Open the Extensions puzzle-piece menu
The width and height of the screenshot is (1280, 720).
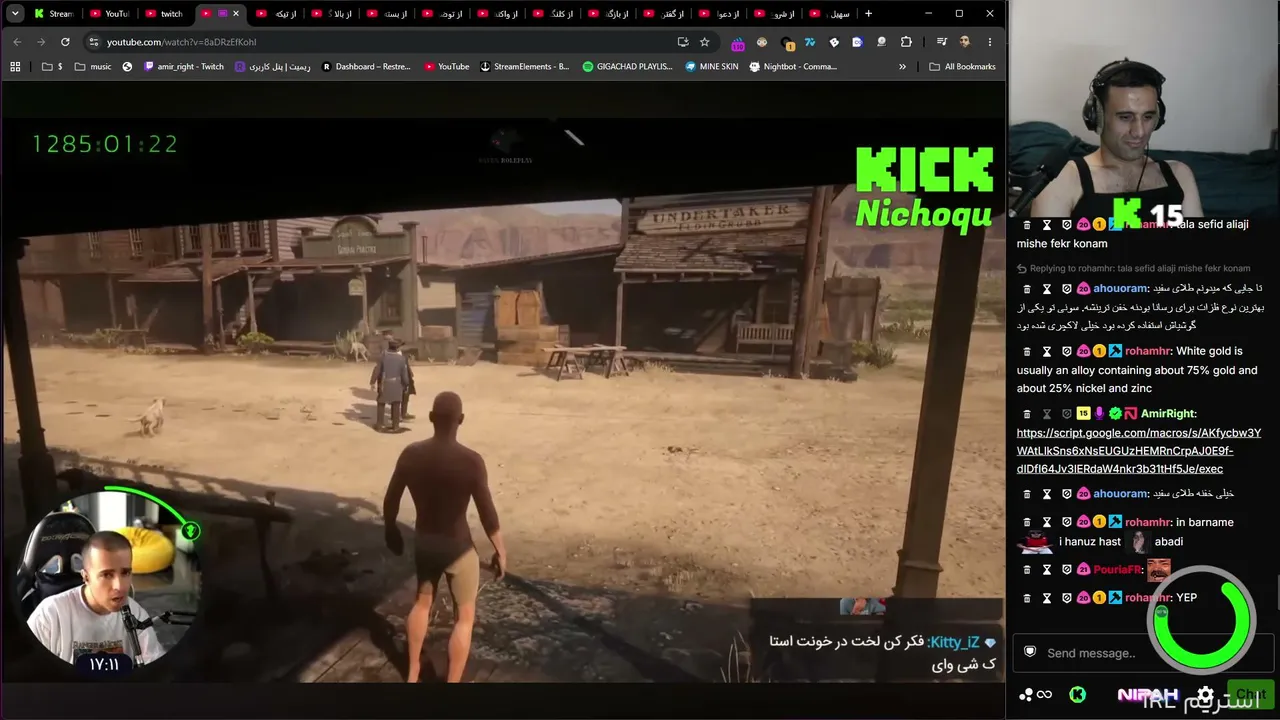(906, 42)
